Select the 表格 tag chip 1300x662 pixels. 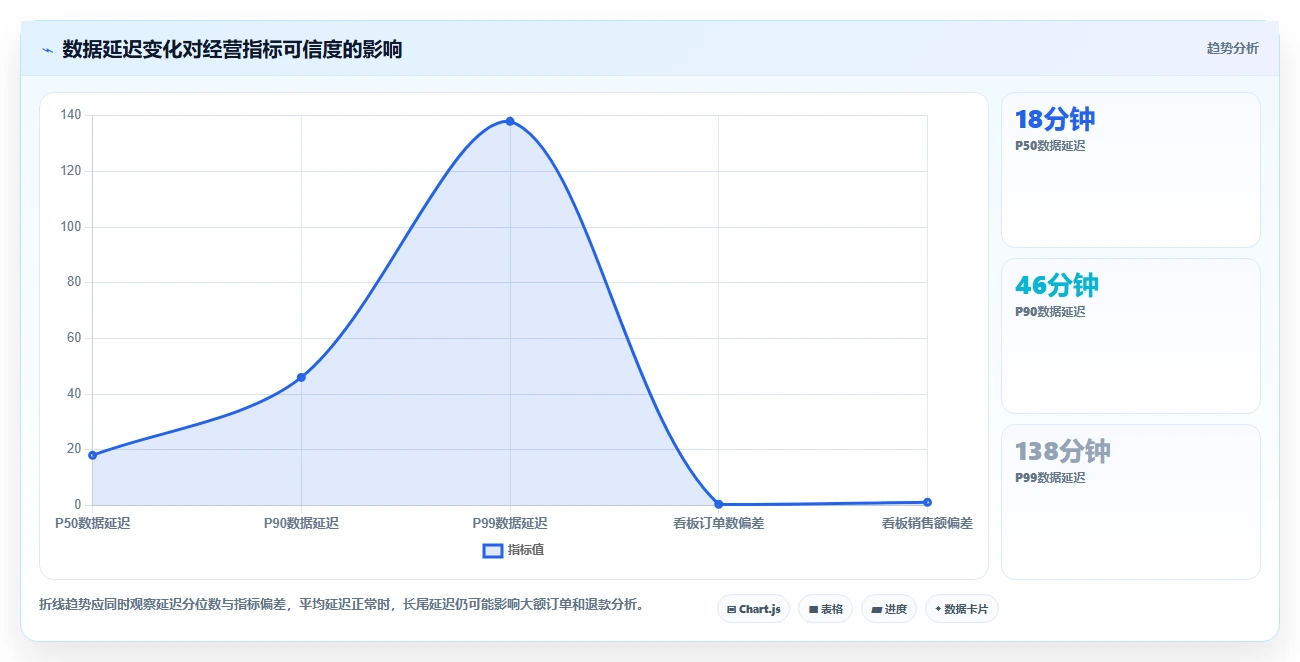point(825,609)
